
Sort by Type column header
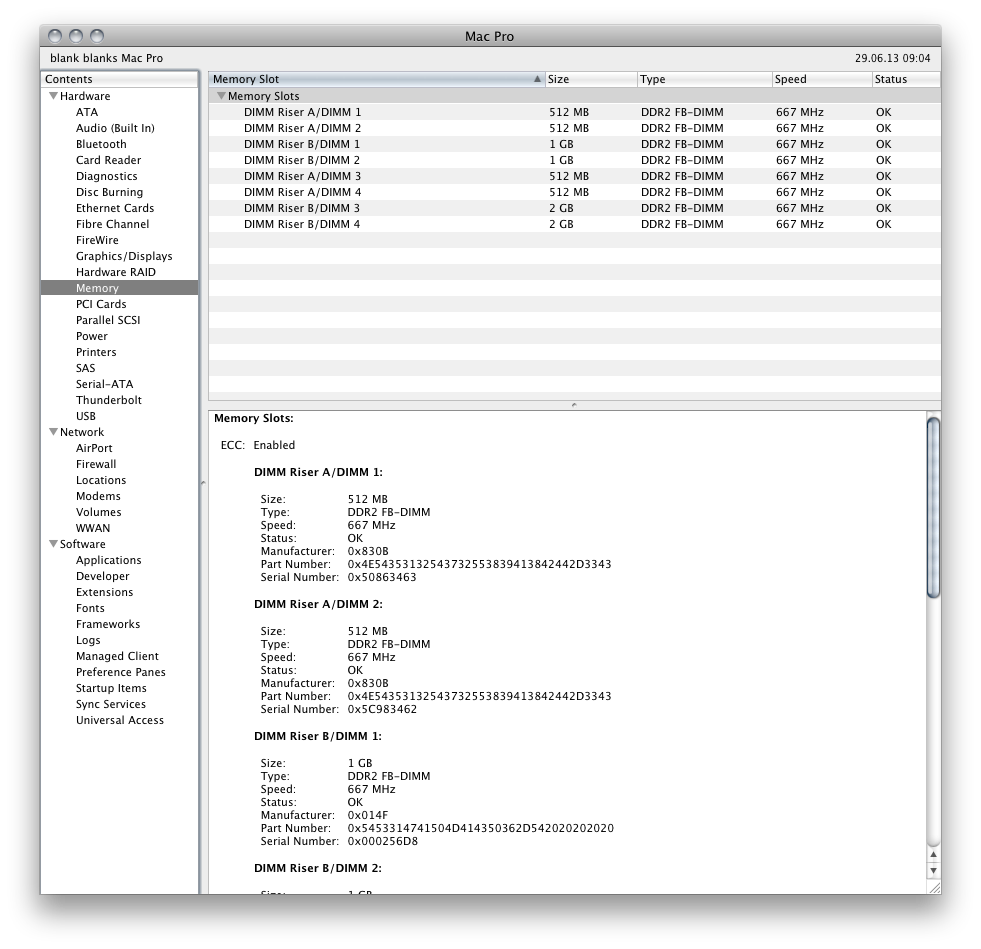(704, 79)
